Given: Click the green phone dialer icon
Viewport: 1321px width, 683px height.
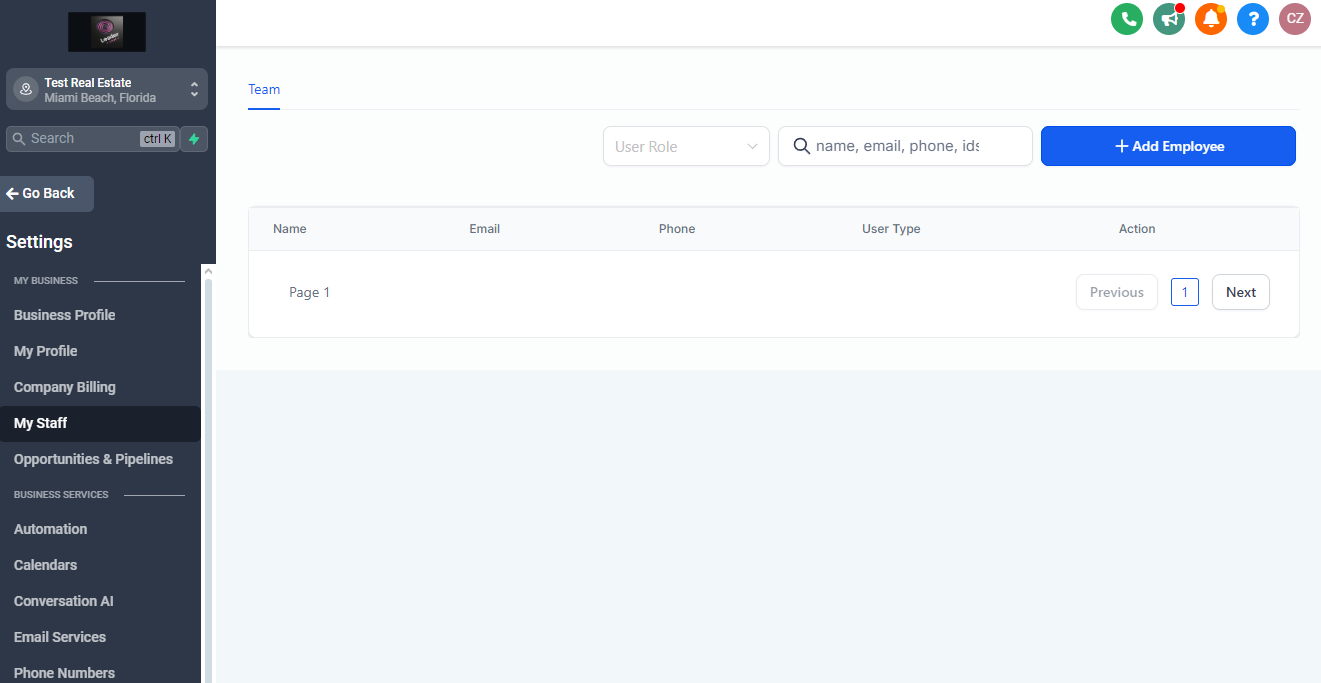Looking at the screenshot, I should 1127,19.
